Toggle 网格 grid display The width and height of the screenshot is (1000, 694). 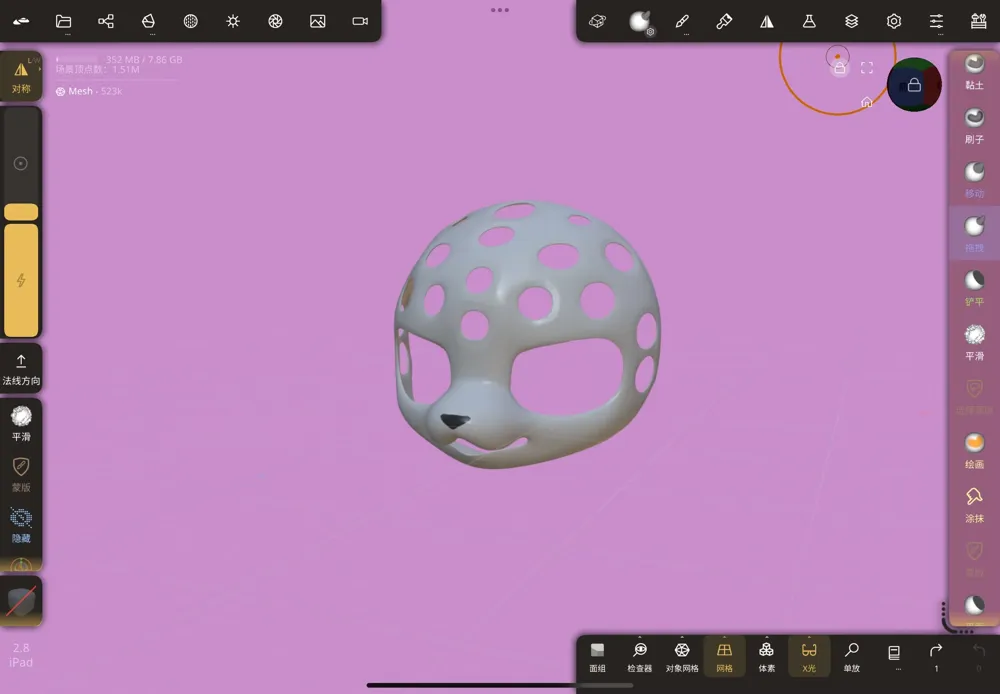[724, 655]
